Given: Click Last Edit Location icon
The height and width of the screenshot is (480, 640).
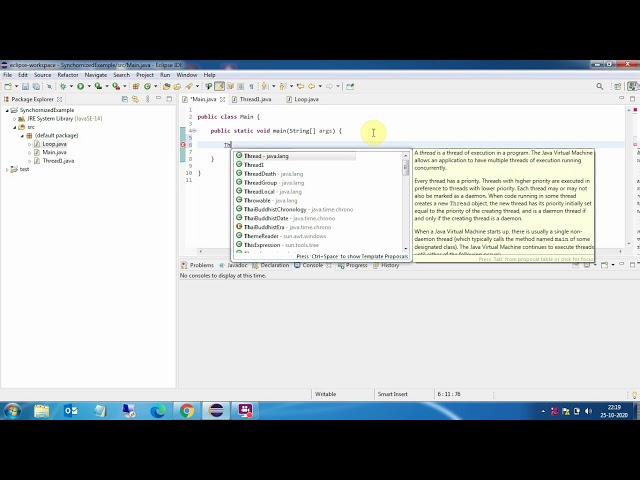Looking at the screenshot, I should (300, 86).
